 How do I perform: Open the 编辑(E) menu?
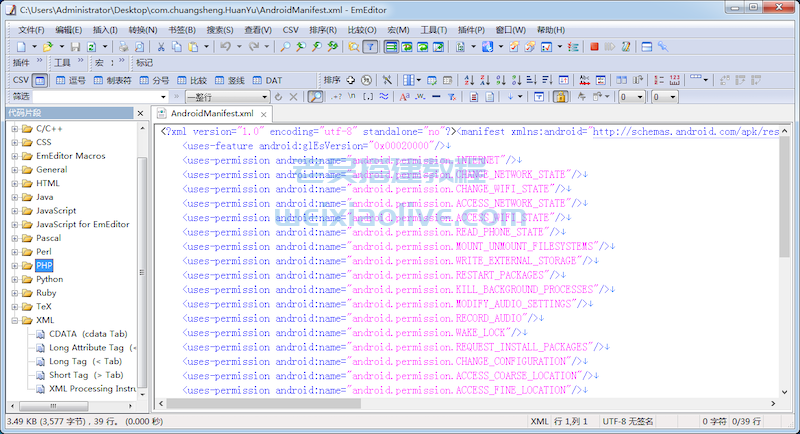tap(68, 30)
